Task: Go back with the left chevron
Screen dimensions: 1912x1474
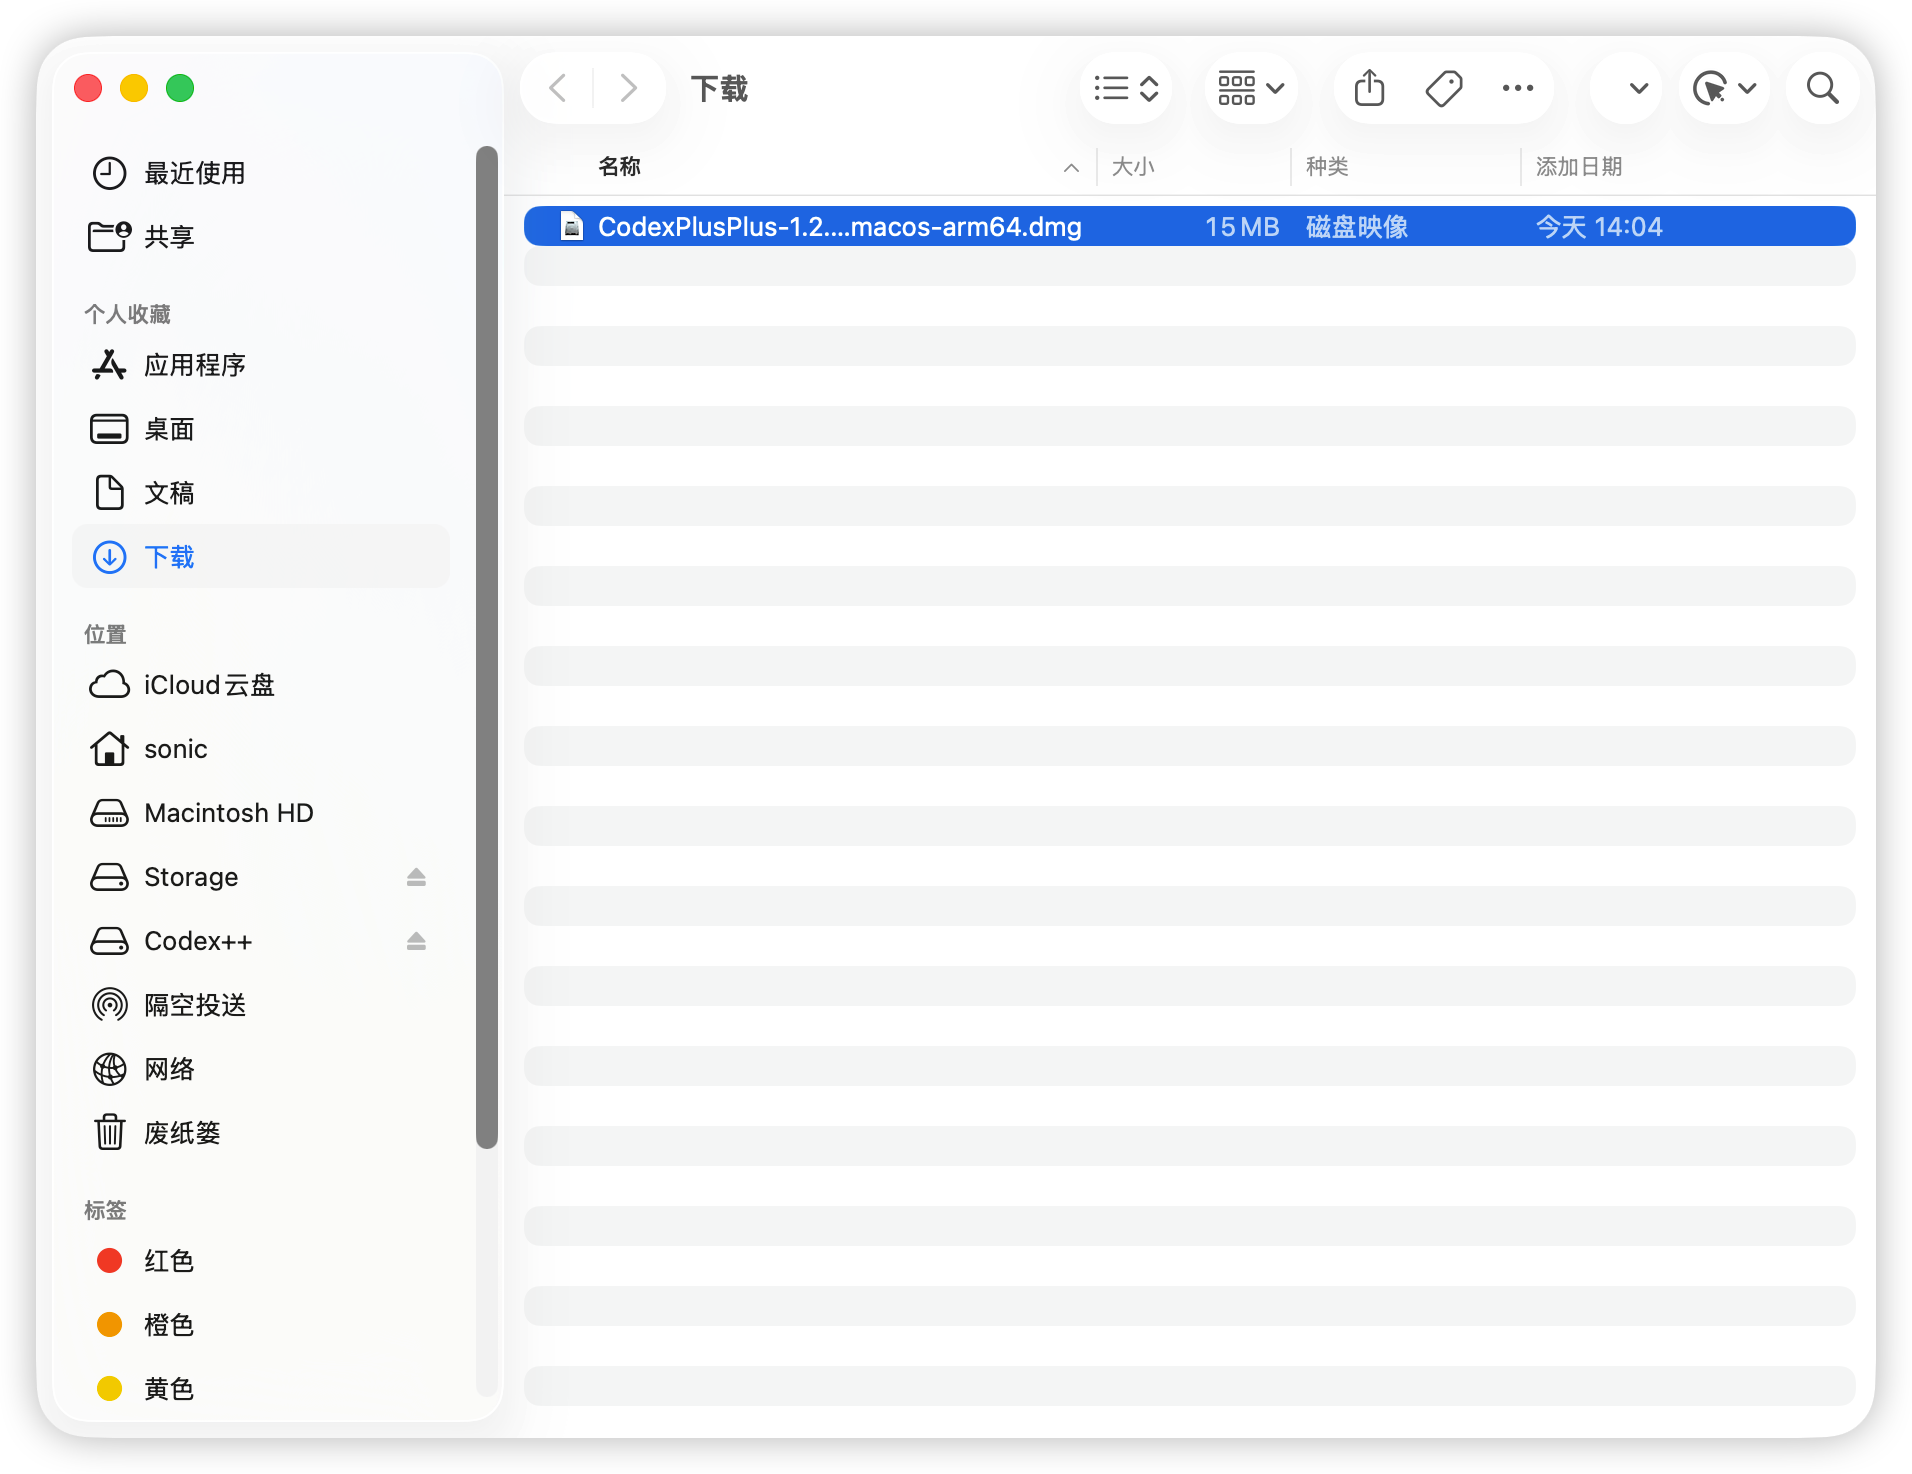Action: click(558, 88)
